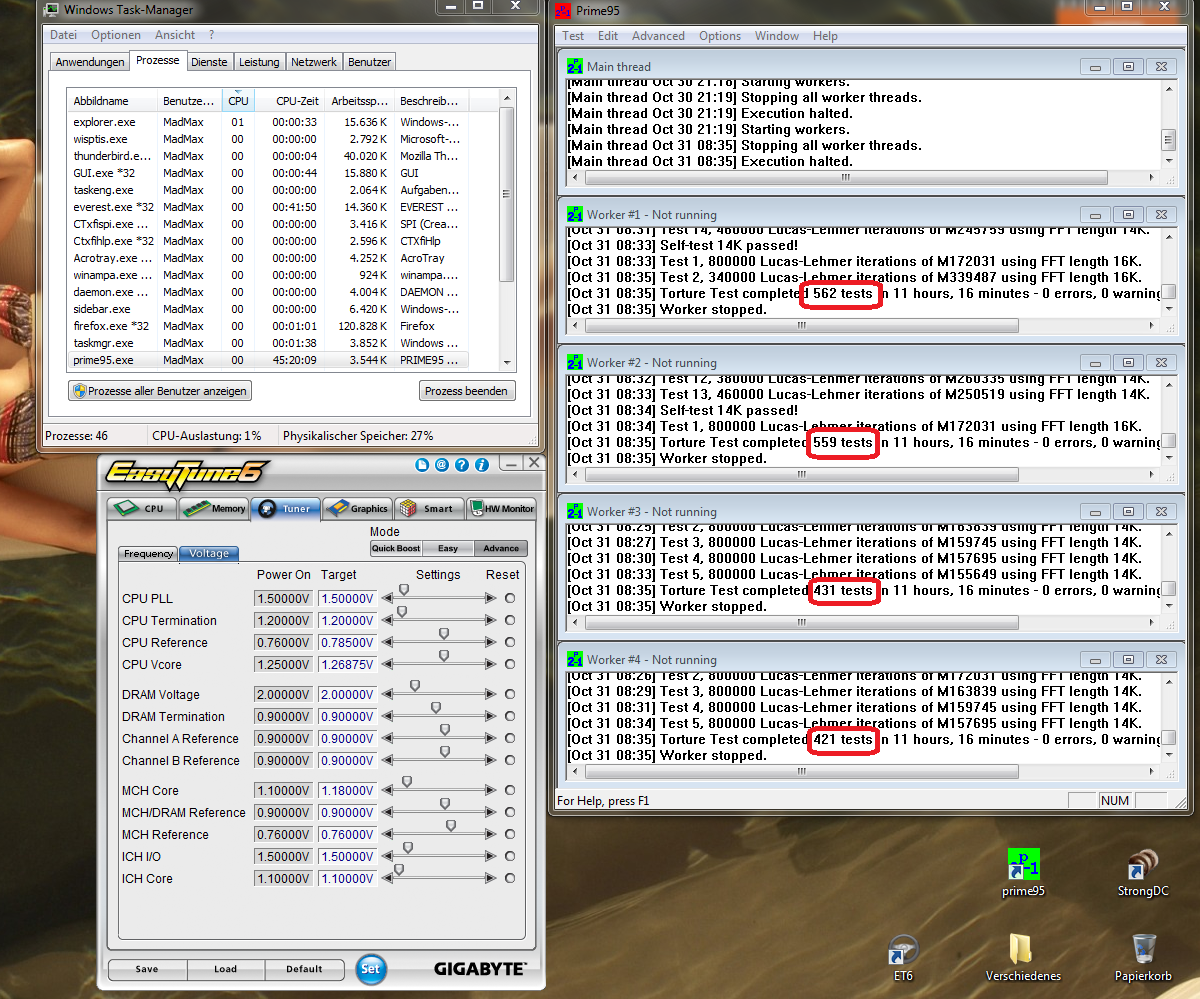Click the EasyTune6 question mark help icon
Image resolution: width=1200 pixels, height=999 pixels.
(x=462, y=464)
